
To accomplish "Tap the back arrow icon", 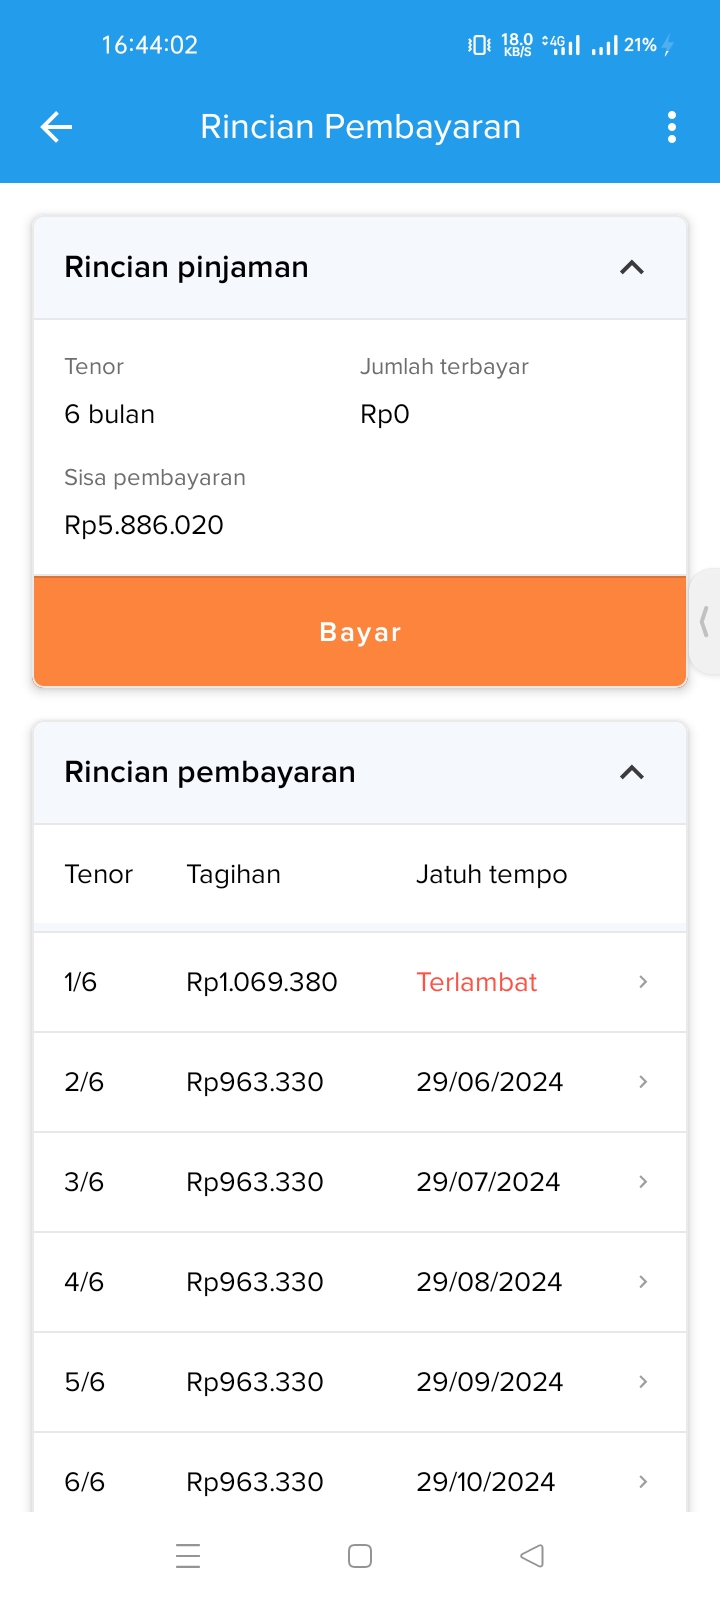I will (x=57, y=127).
